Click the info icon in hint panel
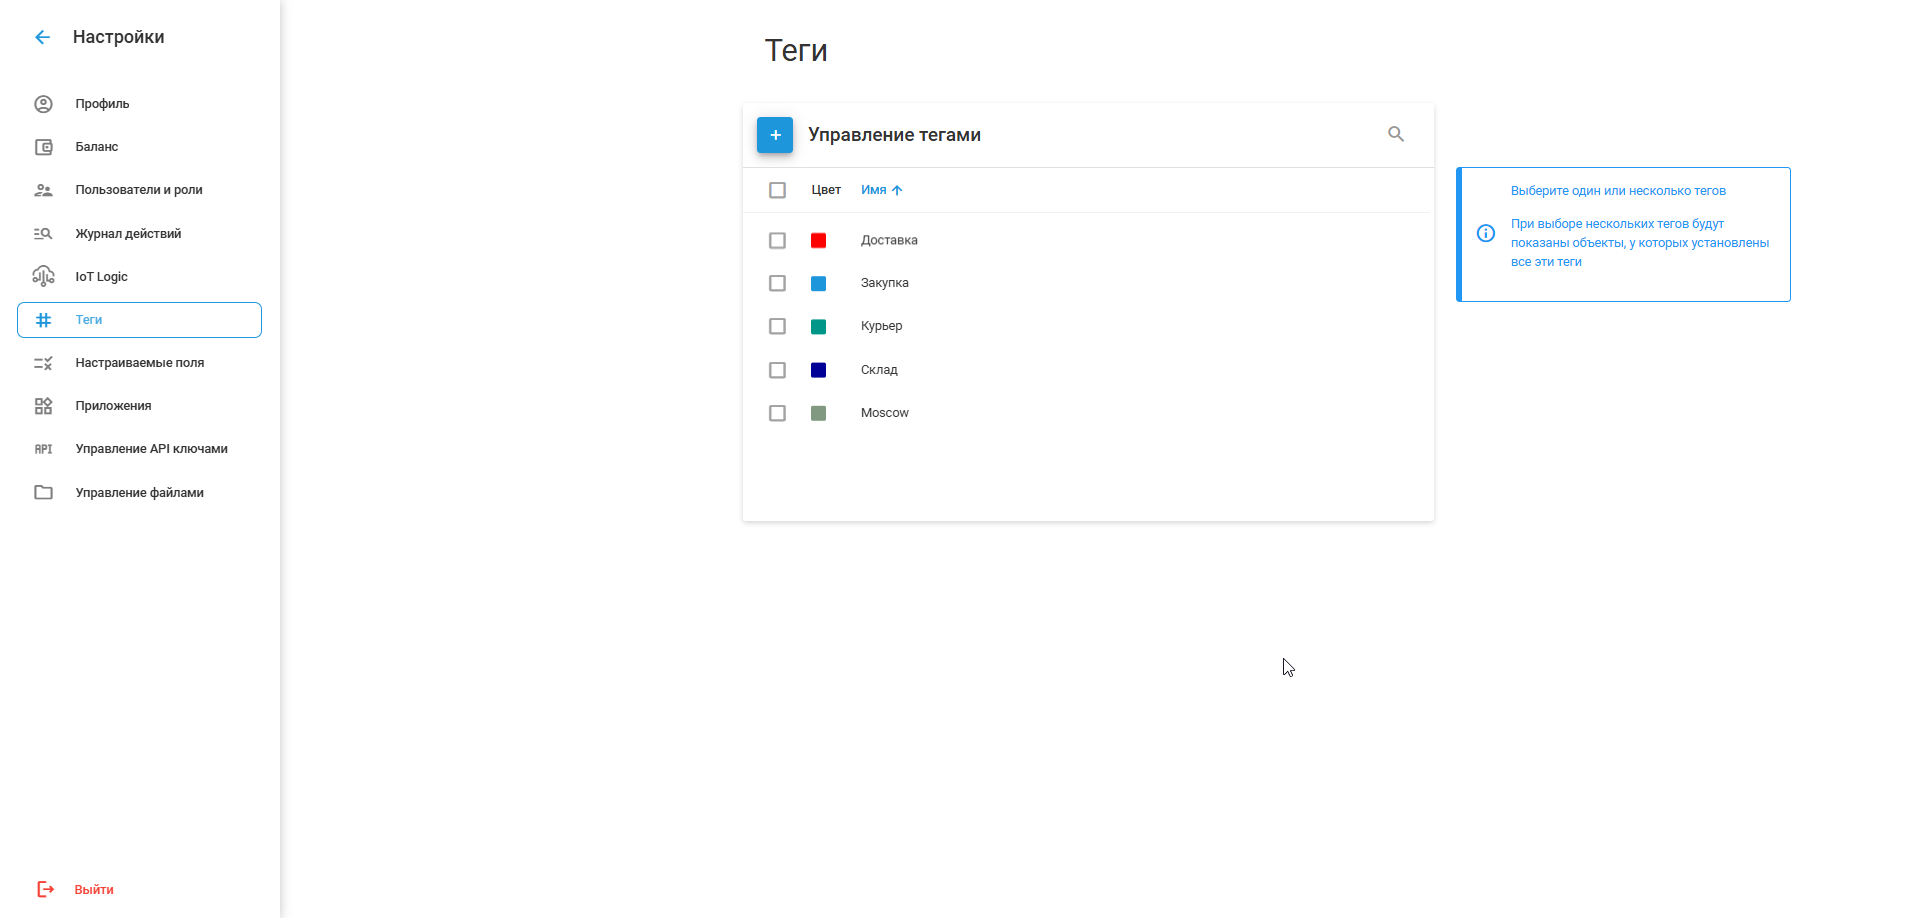The height and width of the screenshot is (918, 1918). 1486,234
